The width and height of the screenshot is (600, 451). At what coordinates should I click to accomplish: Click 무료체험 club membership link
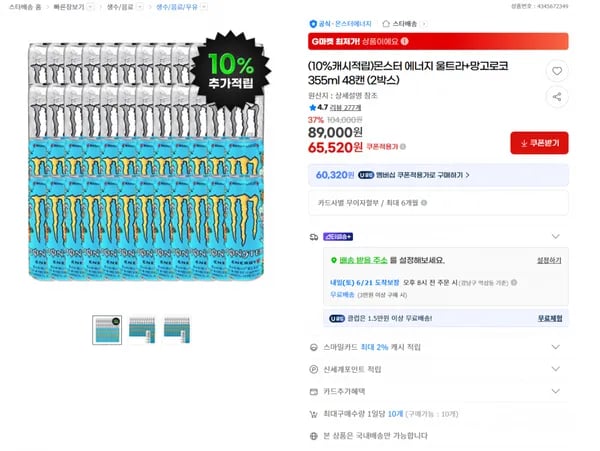(x=550, y=318)
